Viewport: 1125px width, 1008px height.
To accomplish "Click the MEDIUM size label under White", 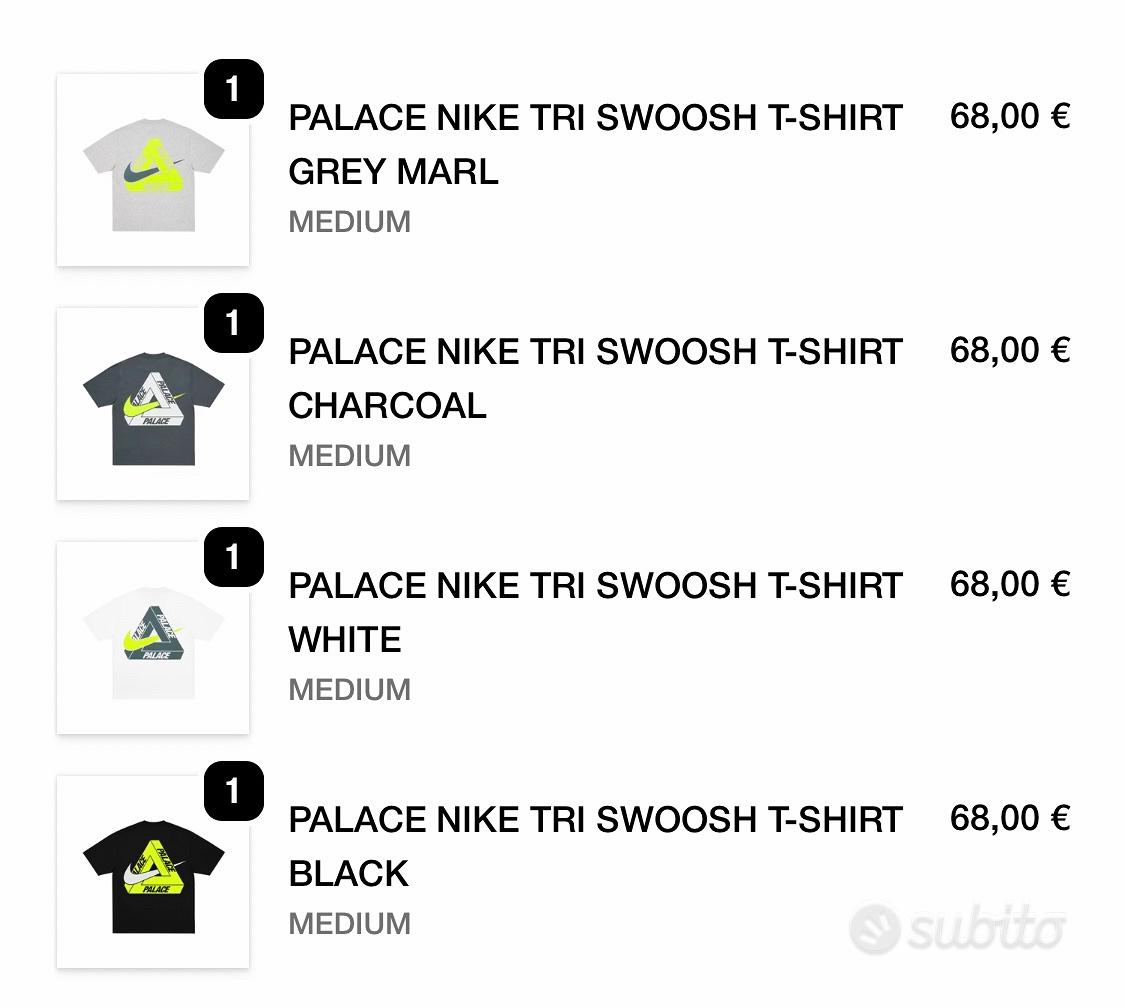I will [349, 690].
